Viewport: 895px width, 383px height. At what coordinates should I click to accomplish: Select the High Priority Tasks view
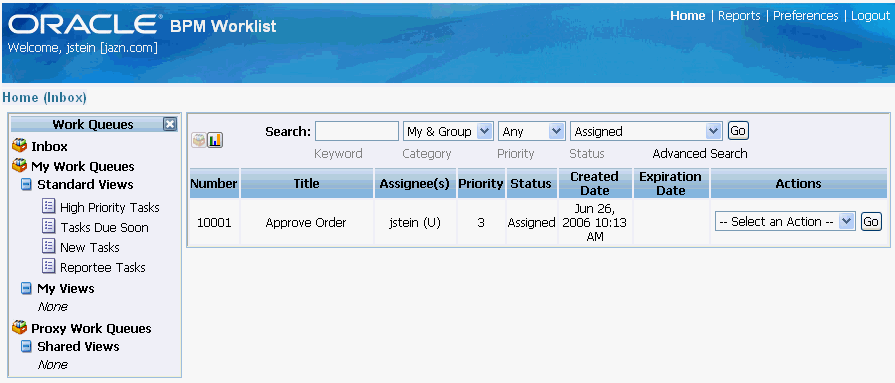click(x=110, y=208)
